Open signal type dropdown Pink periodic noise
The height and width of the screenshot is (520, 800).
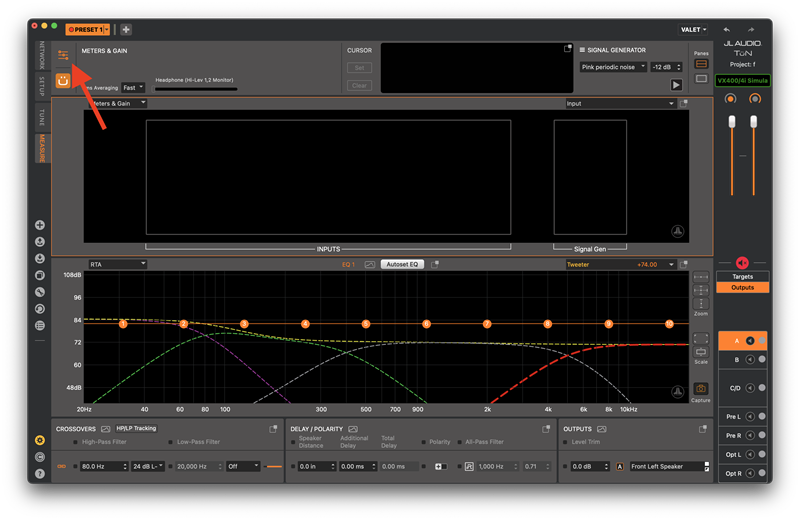point(613,67)
